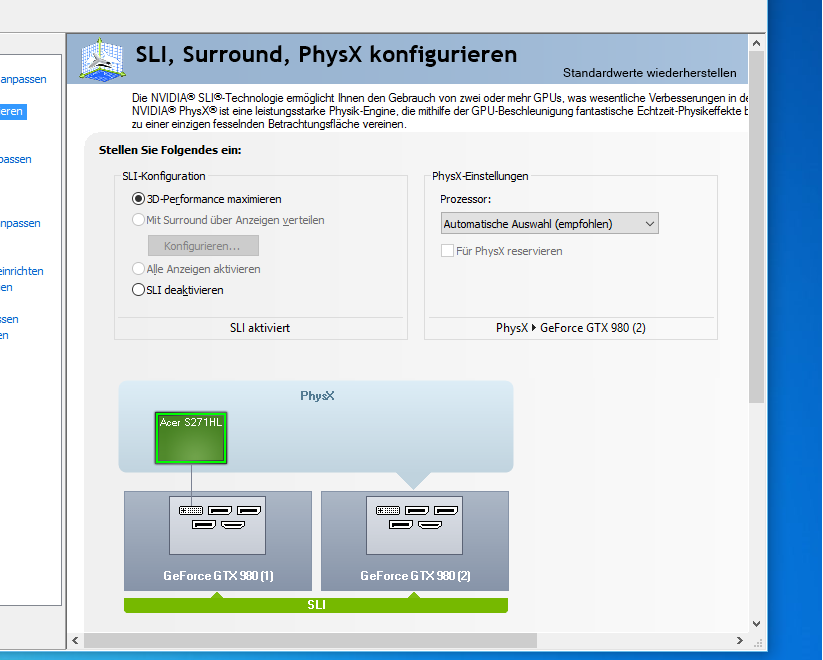Click the SLI/PhysX 3D header icon
Viewport: 823px width, 660px height.
coord(103,59)
